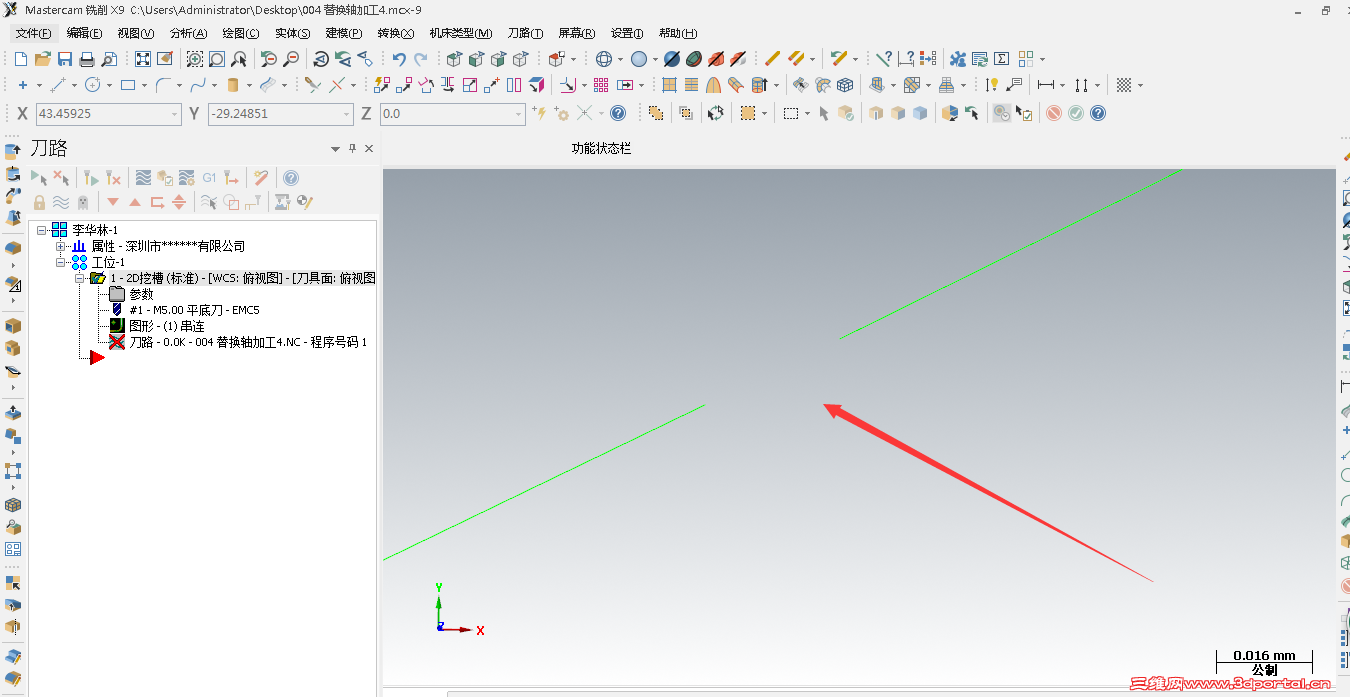This screenshot has height=697, width=1350.
Task: Open the 机床类型(M) menu
Action: (461, 33)
